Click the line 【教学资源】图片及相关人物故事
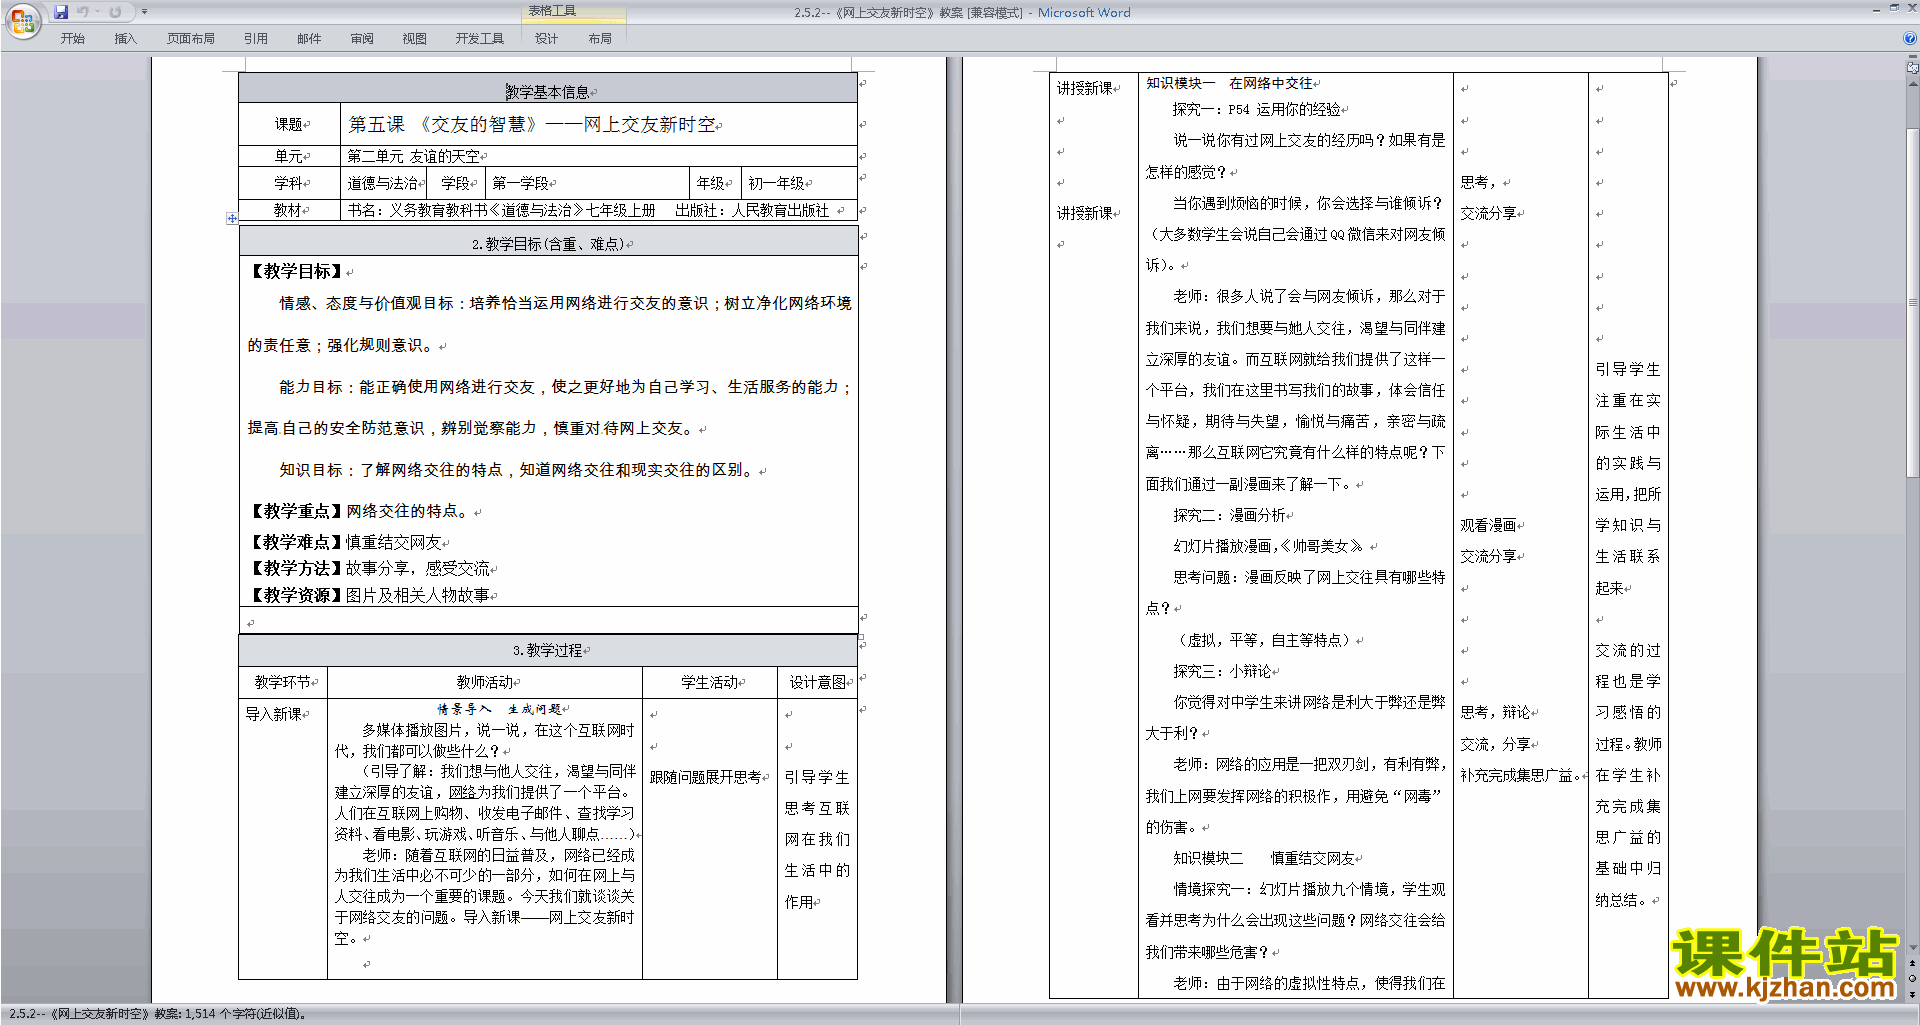 pos(369,595)
